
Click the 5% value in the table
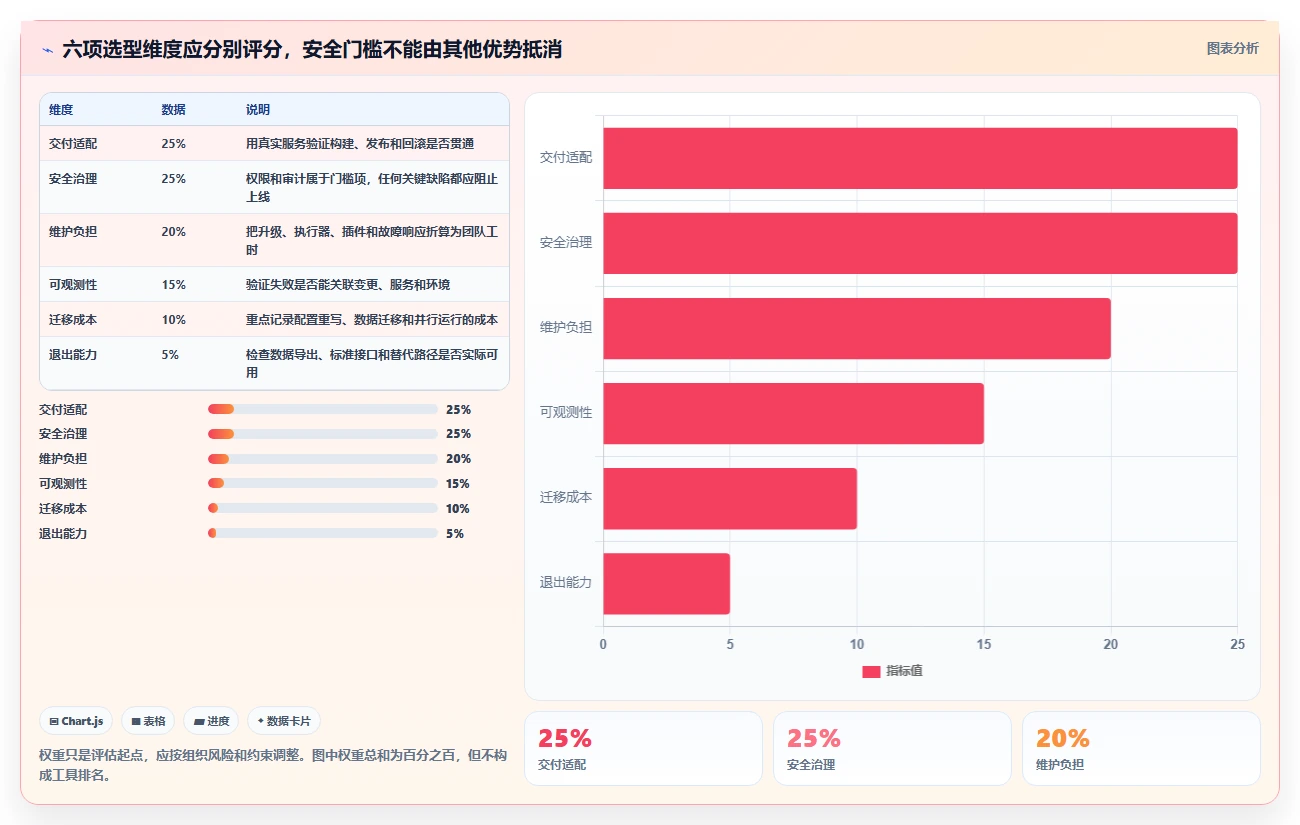point(170,355)
